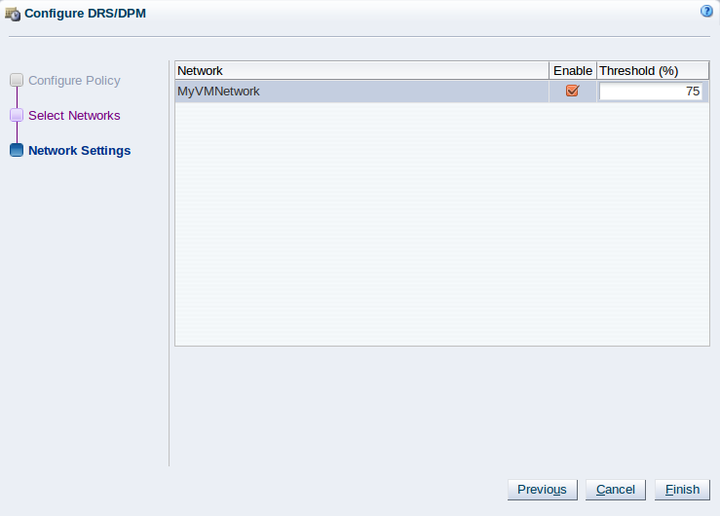Viewport: 720px width, 516px height.
Task: Click the Previous button
Action: (x=542, y=490)
